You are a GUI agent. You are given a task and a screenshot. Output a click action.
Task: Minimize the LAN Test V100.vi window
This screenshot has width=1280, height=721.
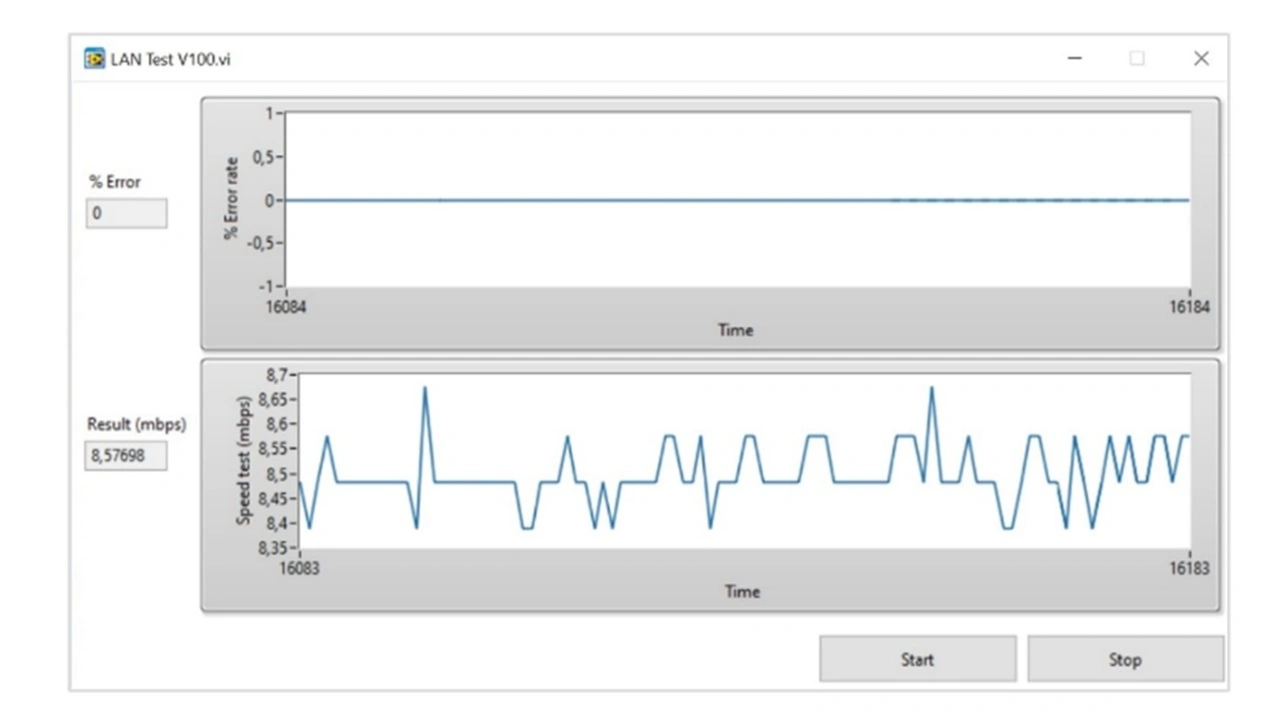coord(1075,59)
